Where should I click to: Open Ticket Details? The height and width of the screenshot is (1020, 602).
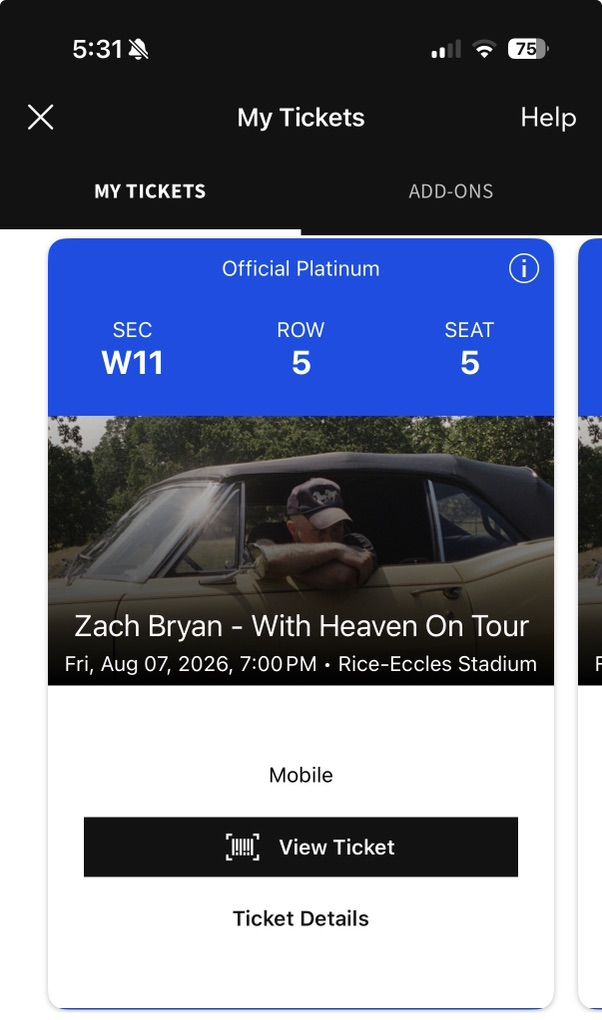click(x=300, y=917)
